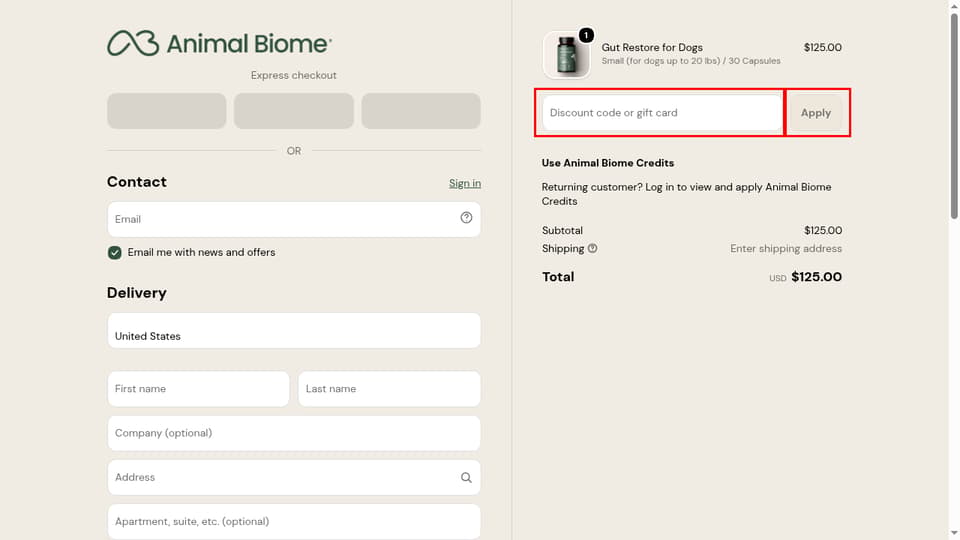Click the scrollbar down arrow
This screenshot has height=540, width=960.
pyautogui.click(x=954, y=534)
